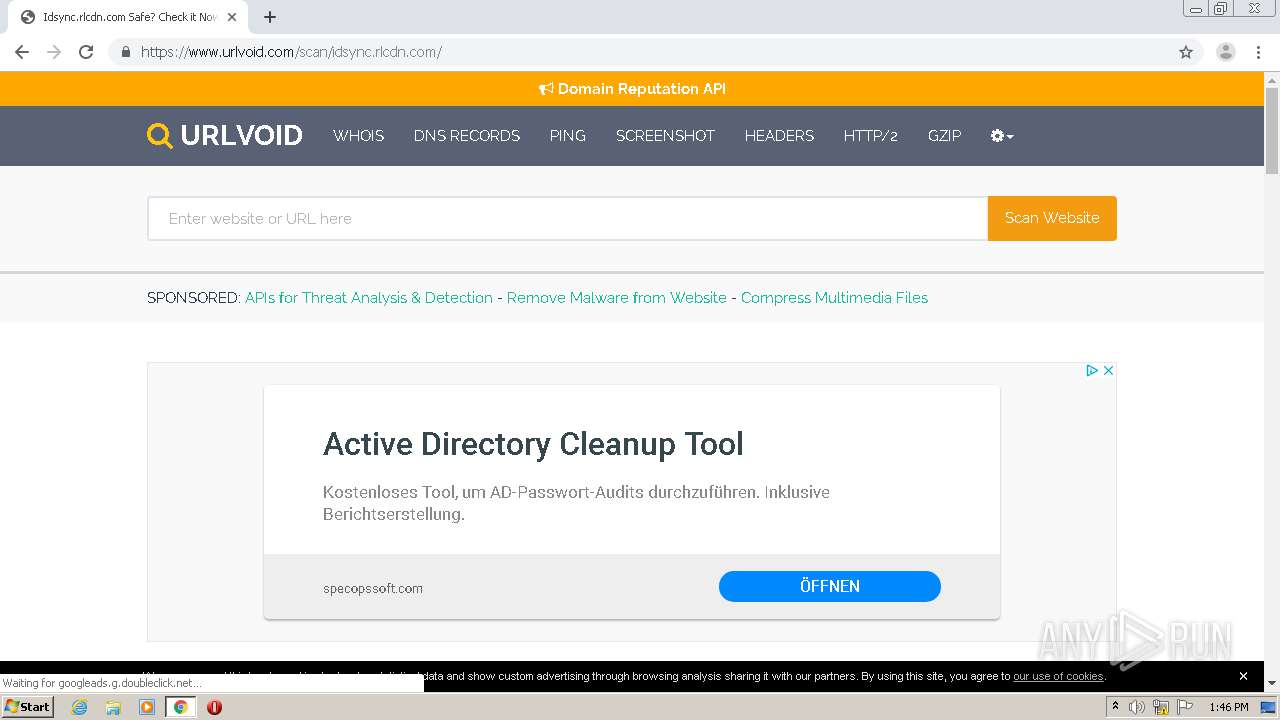Open the Windows Start menu
1280x720 pixels.
tap(27, 707)
